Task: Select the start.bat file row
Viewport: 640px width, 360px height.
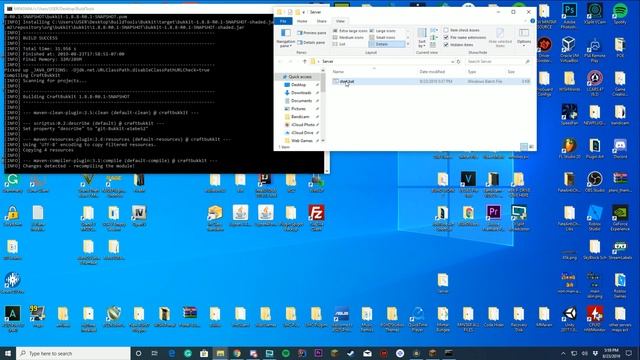Action: click(x=432, y=82)
